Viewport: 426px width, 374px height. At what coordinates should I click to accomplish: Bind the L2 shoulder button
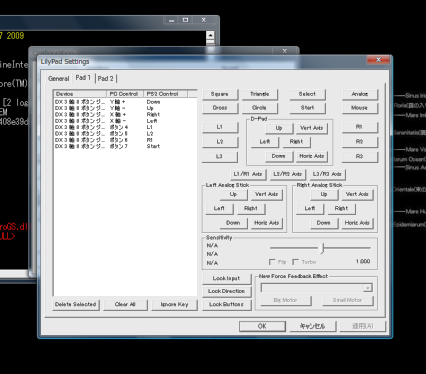click(x=220, y=142)
